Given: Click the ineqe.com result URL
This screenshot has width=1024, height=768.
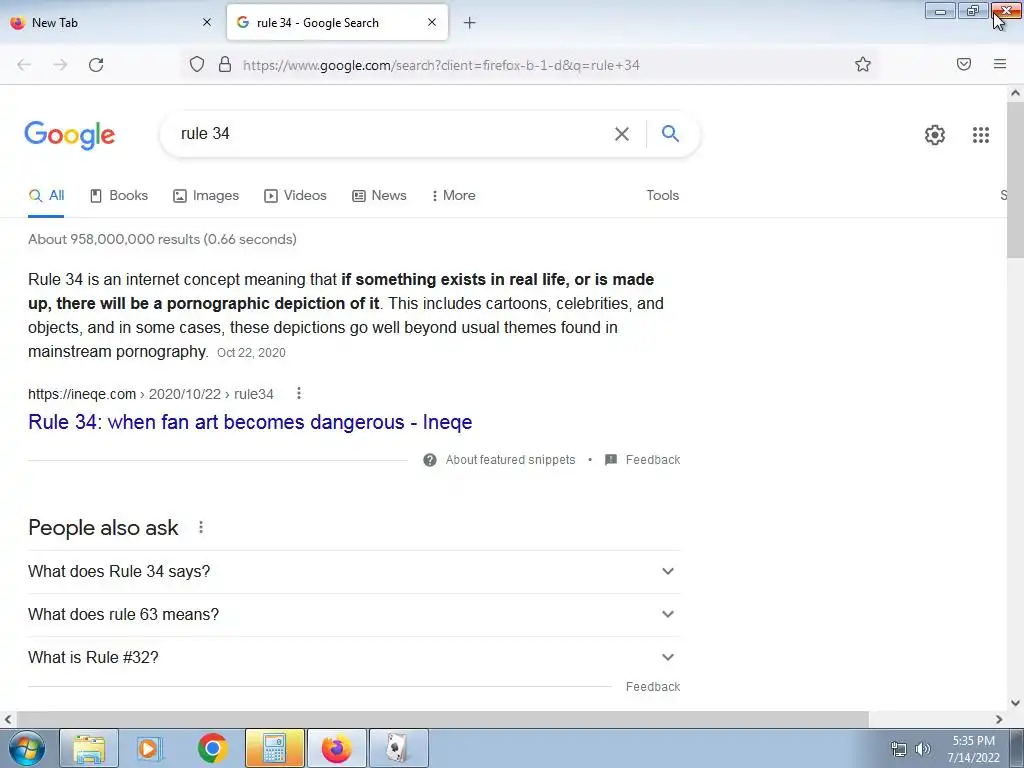Looking at the screenshot, I should click(x=151, y=394).
